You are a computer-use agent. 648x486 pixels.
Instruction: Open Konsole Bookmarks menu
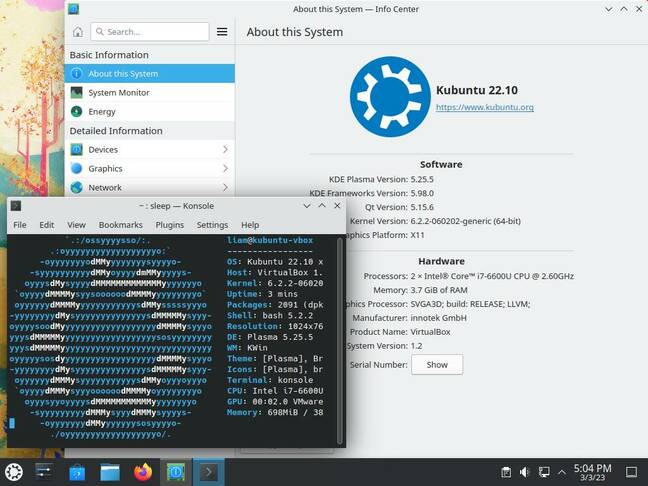121,225
